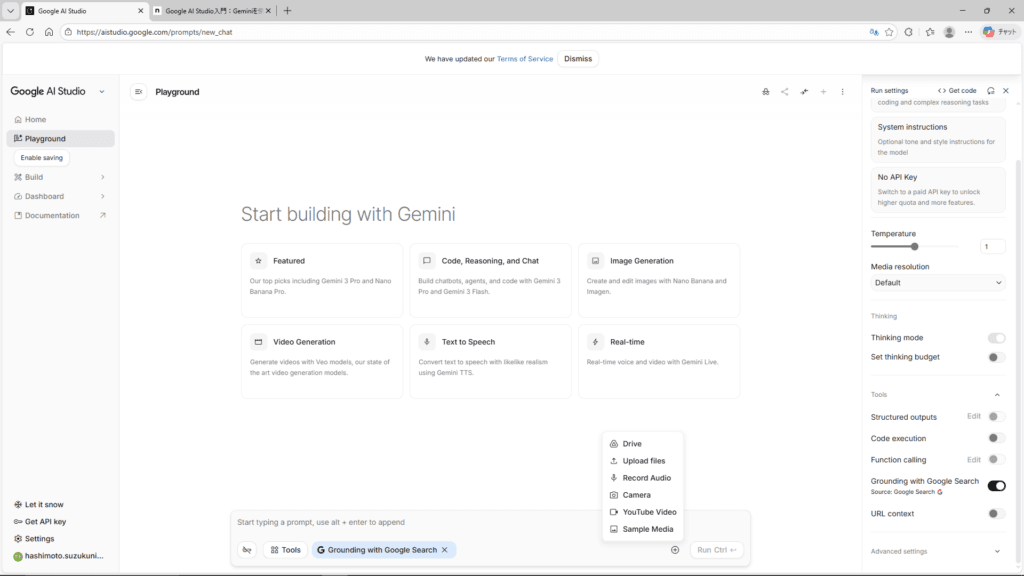Image resolution: width=1024 pixels, height=576 pixels.
Task: Click the incognito temporary chat icon
Action: (765, 92)
